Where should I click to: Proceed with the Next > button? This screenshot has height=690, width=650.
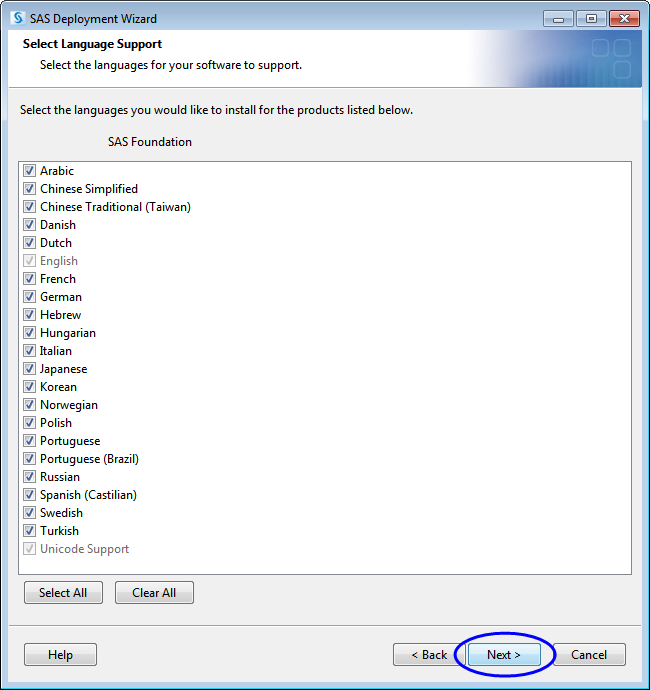(x=504, y=655)
